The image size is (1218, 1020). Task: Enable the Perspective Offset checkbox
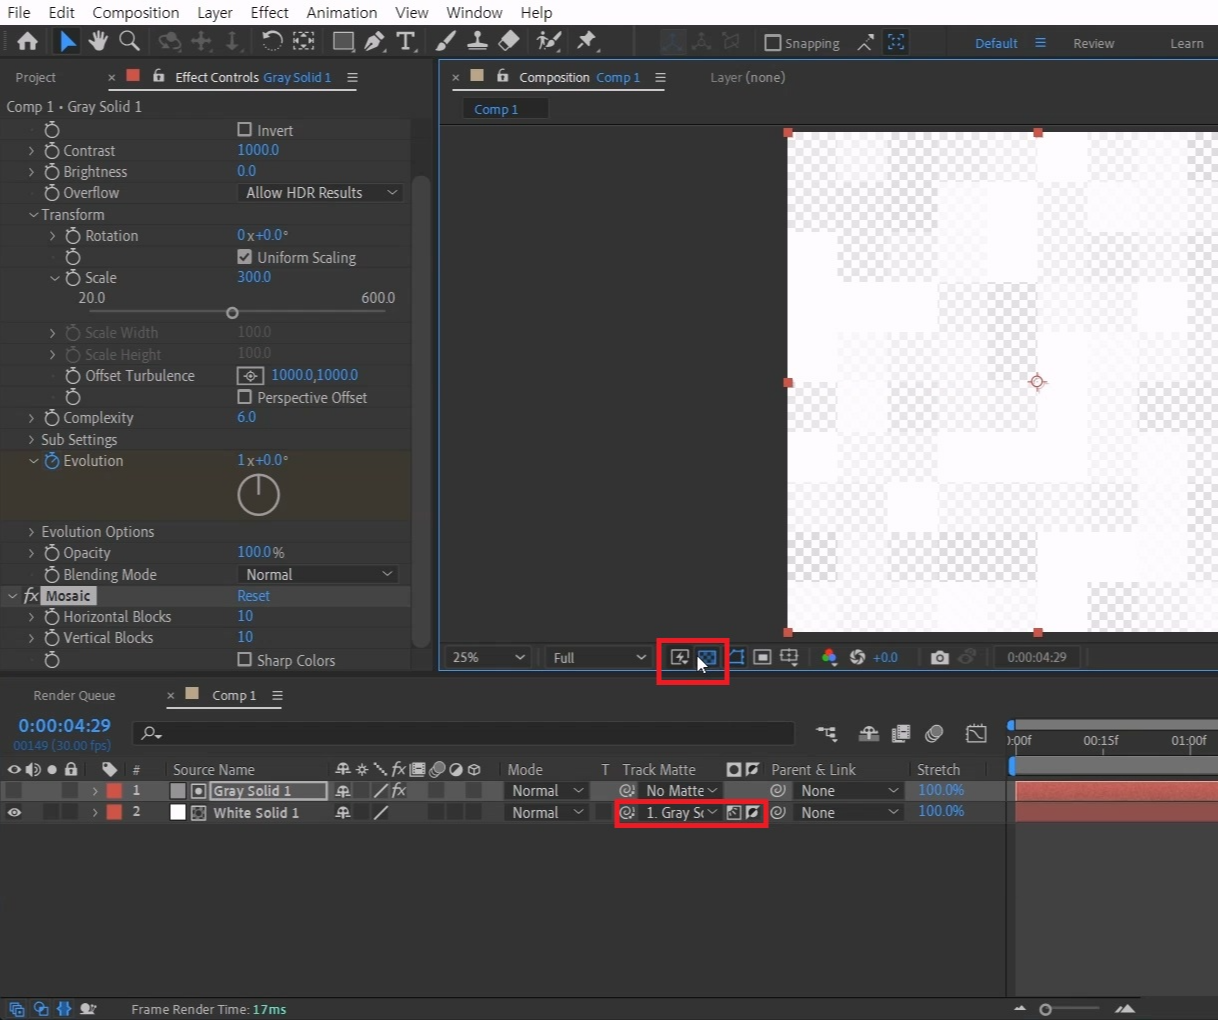coord(244,397)
